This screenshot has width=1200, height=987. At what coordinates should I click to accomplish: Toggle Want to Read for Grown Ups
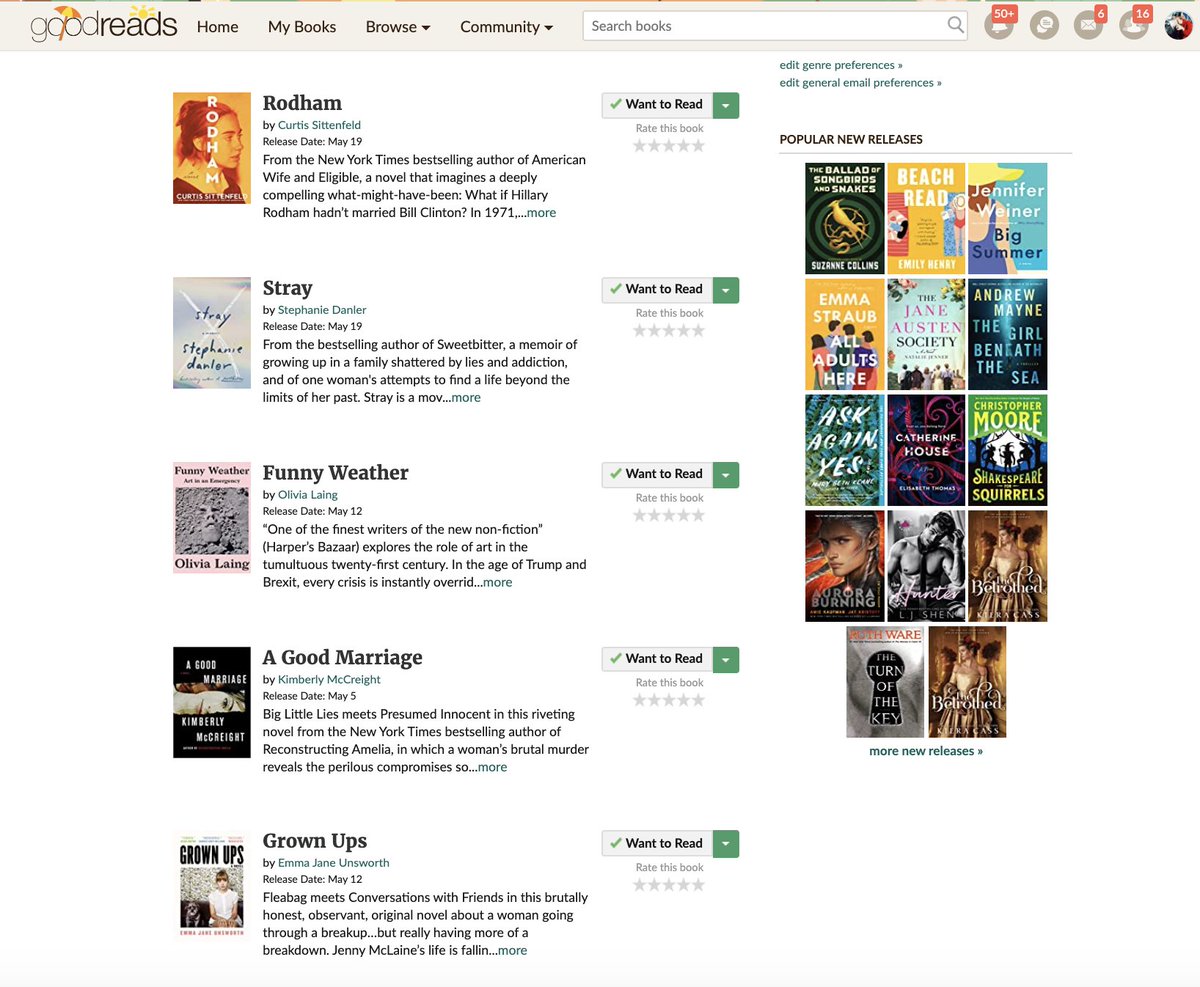click(657, 843)
